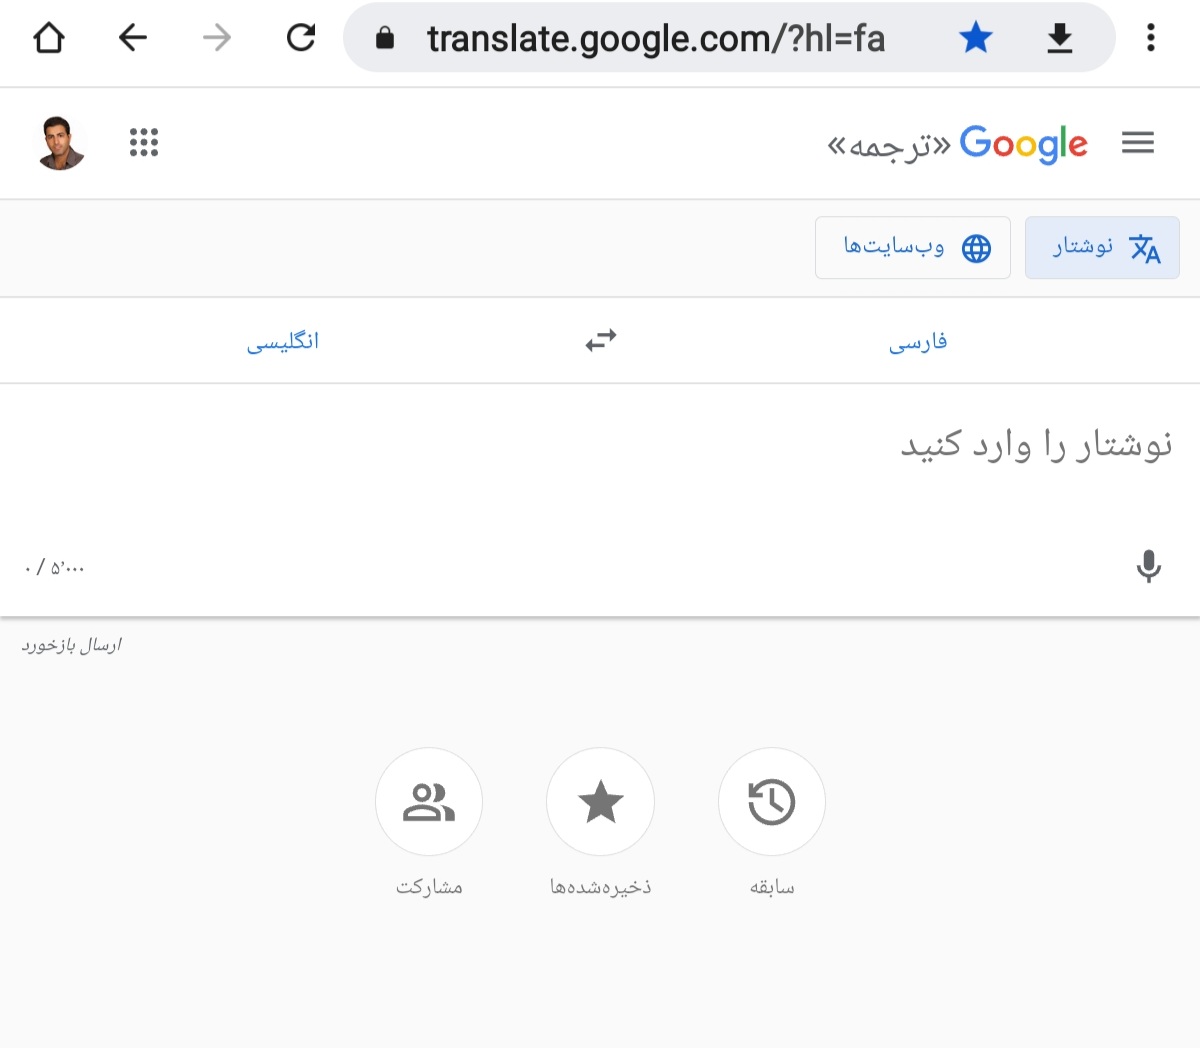Click the download icon in the address bar

tap(1060, 38)
